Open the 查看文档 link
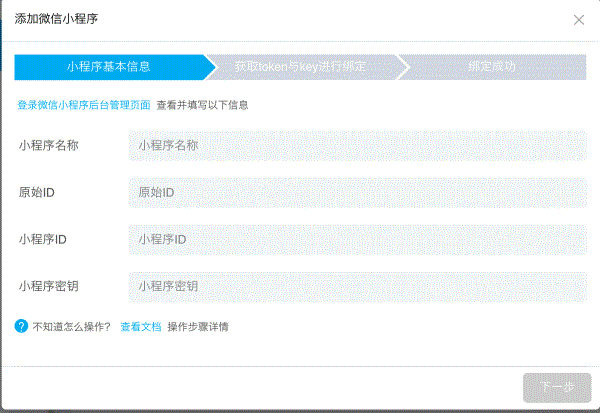Viewport: 600px width, 413px height. coord(140,327)
